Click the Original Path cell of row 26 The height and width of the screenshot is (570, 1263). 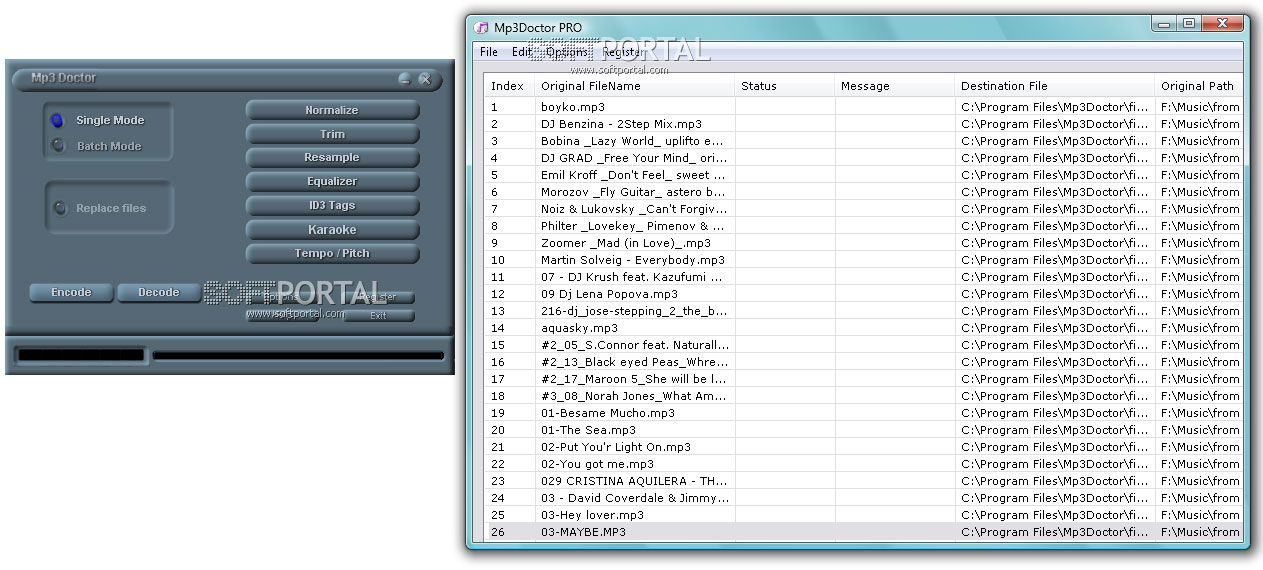click(1198, 532)
